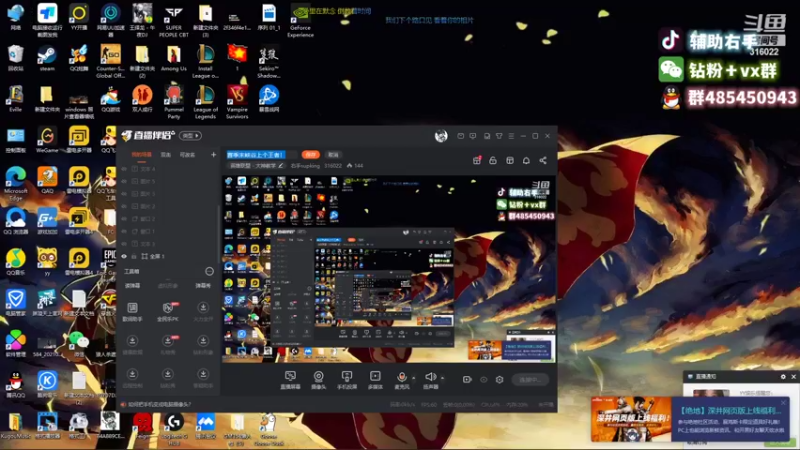Open the mode switch pill beside the logo
The image size is (800, 450).
click(190, 136)
